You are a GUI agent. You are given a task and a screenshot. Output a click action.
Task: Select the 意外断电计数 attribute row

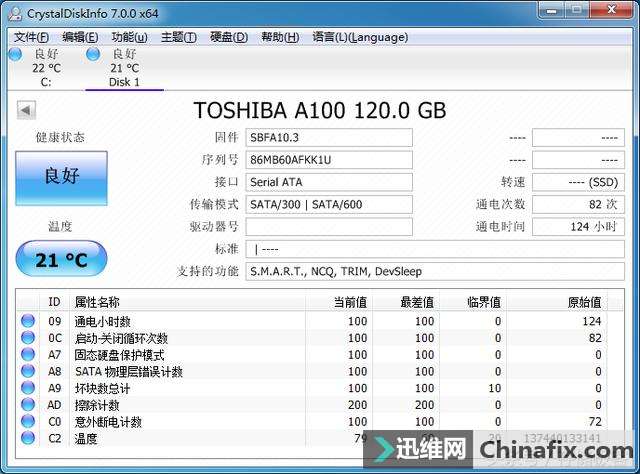[312, 422]
